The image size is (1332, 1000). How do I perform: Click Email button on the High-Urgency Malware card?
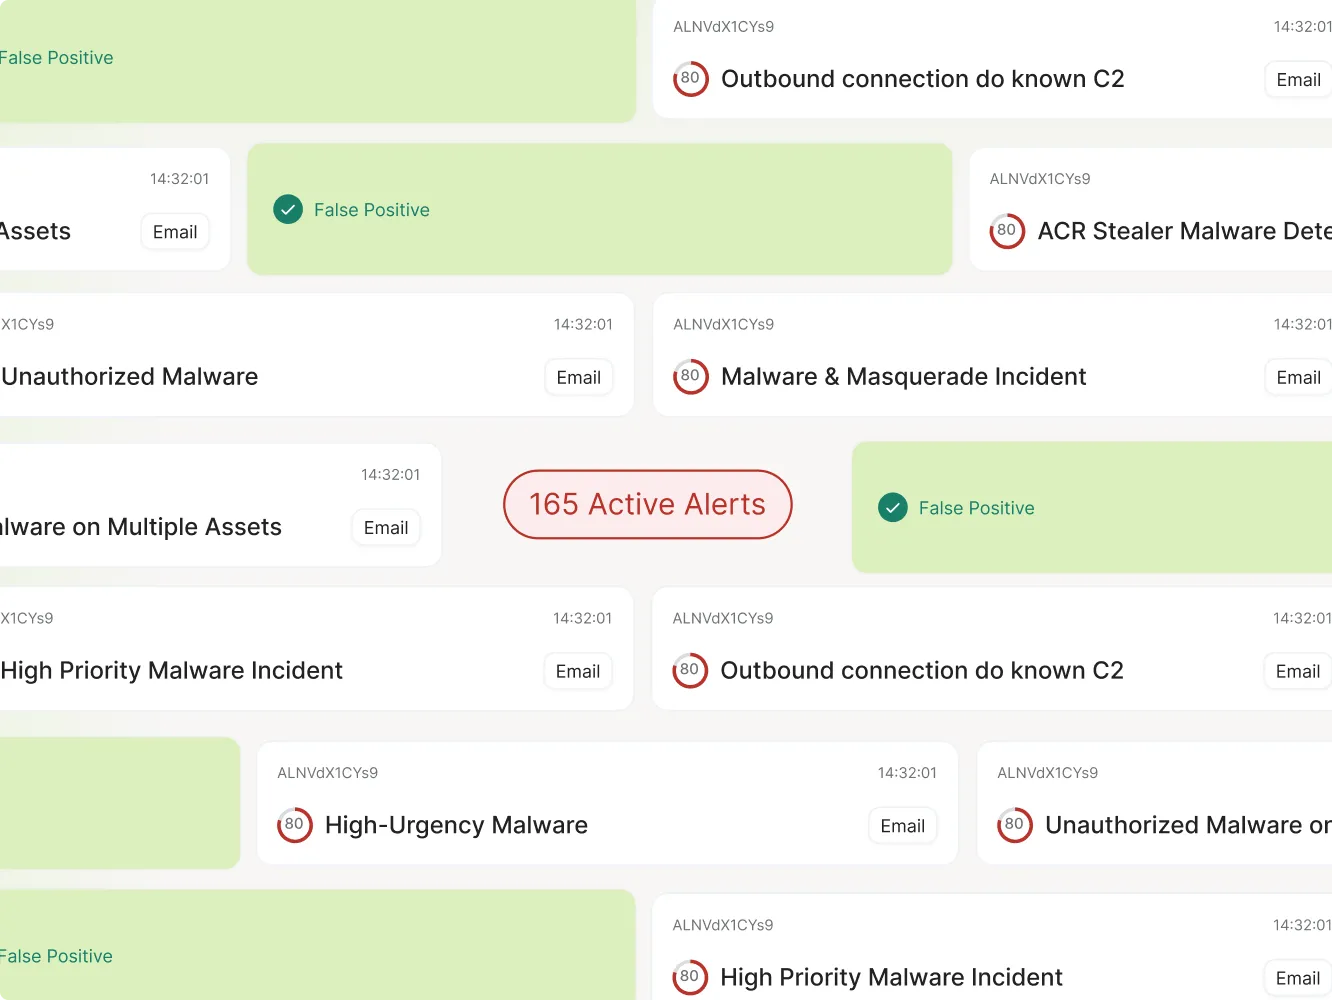coord(902,825)
